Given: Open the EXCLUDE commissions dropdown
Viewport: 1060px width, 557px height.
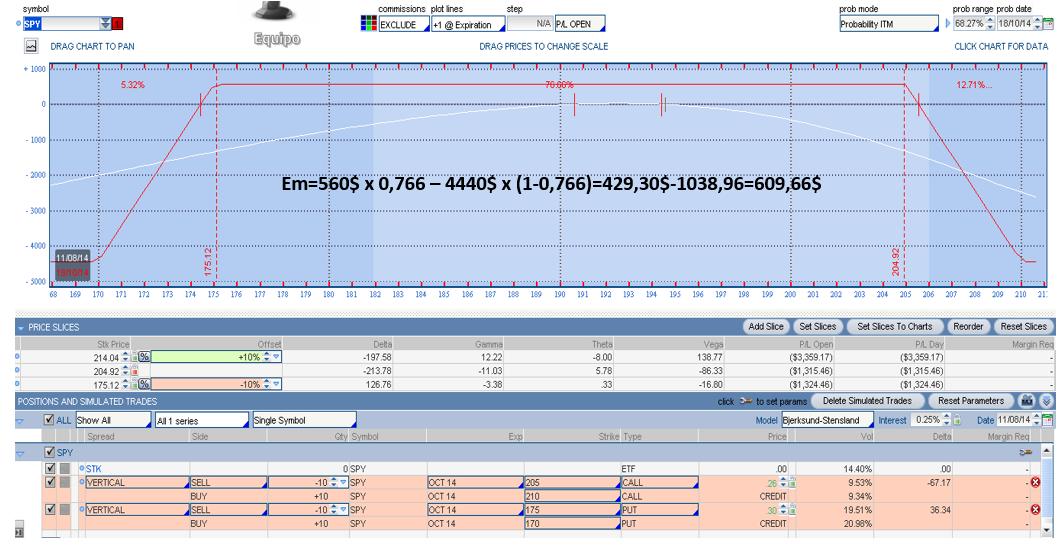Looking at the screenshot, I should click(404, 24).
